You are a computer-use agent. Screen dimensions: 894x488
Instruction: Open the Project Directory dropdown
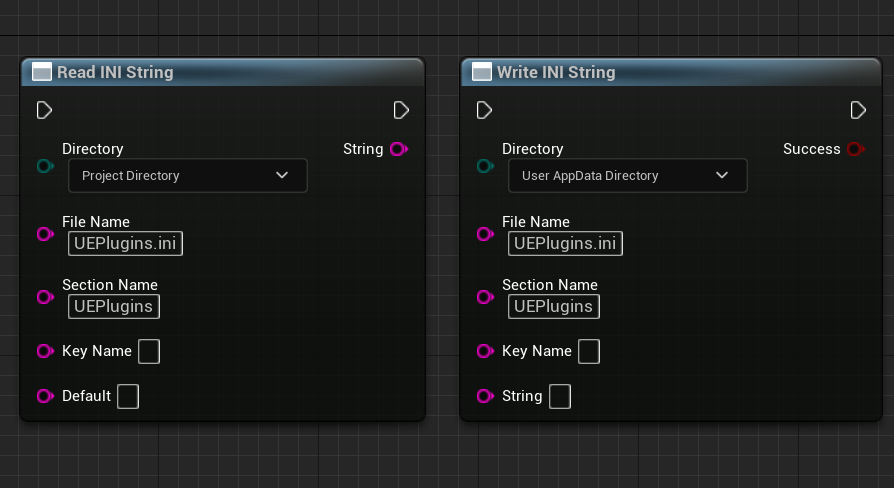coord(188,176)
